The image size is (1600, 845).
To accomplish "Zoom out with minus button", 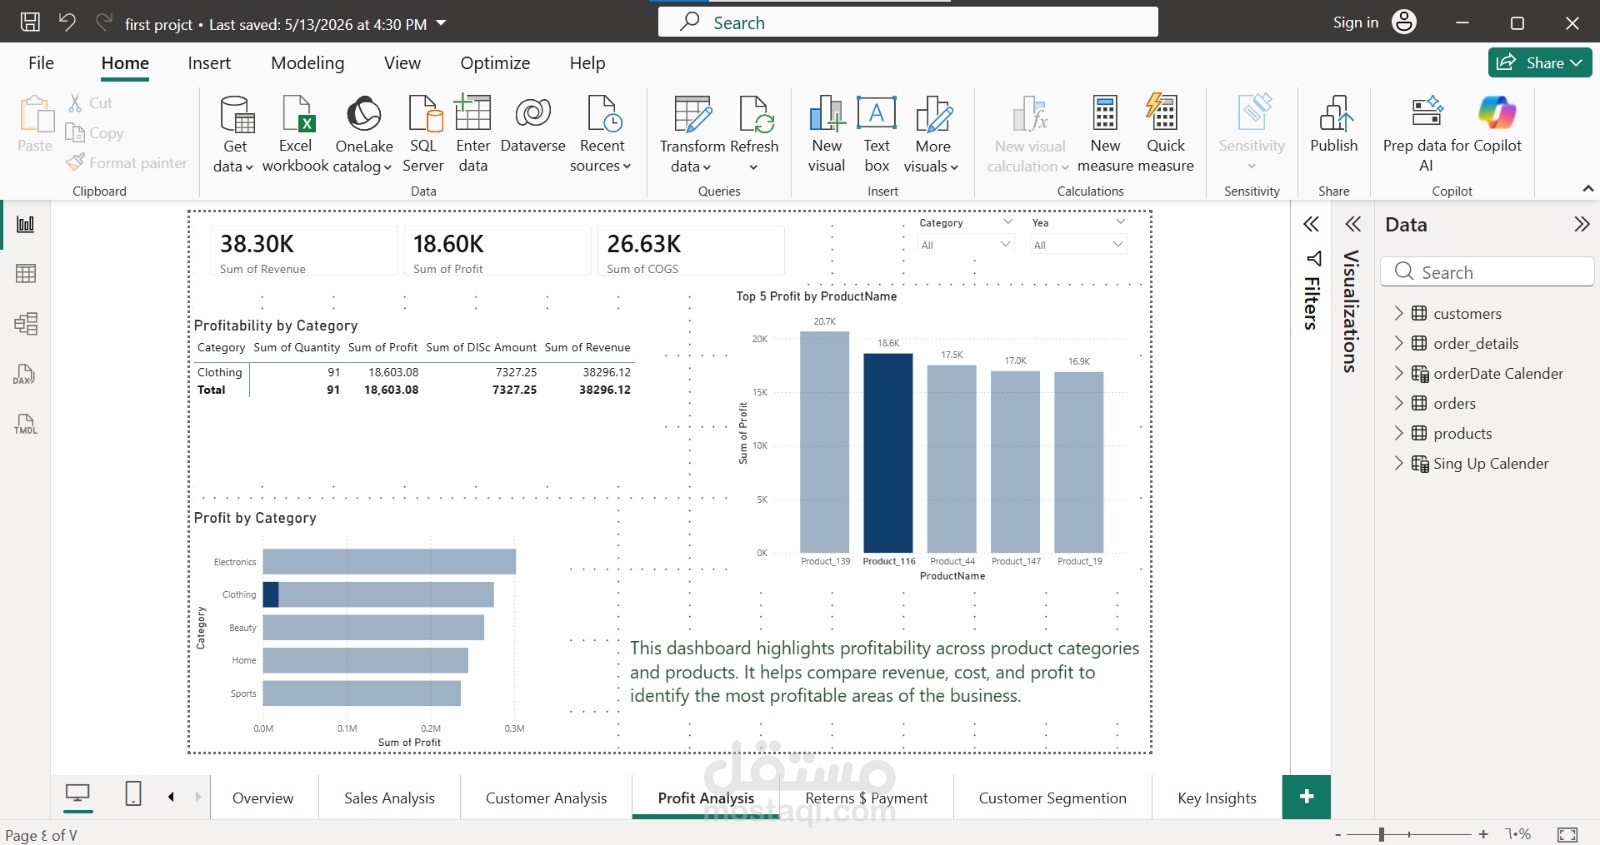I will point(1338,834).
